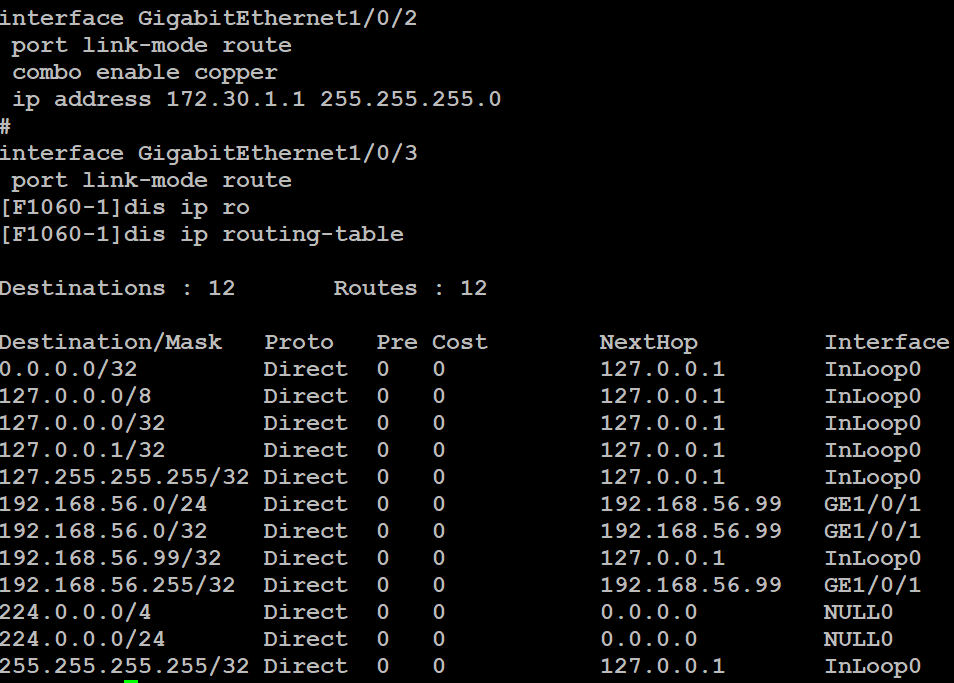The image size is (954, 683).
Task: Click the Destination/Mask column header
Action: click(111, 342)
